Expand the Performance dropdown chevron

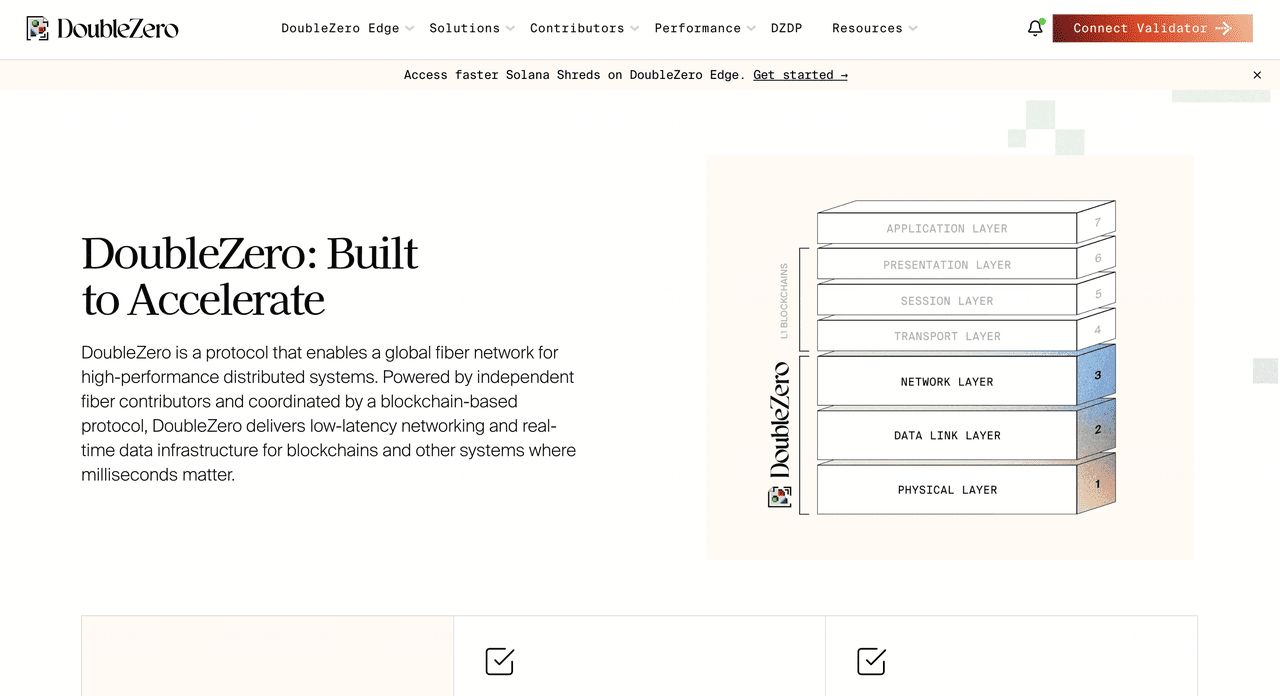(x=751, y=29)
